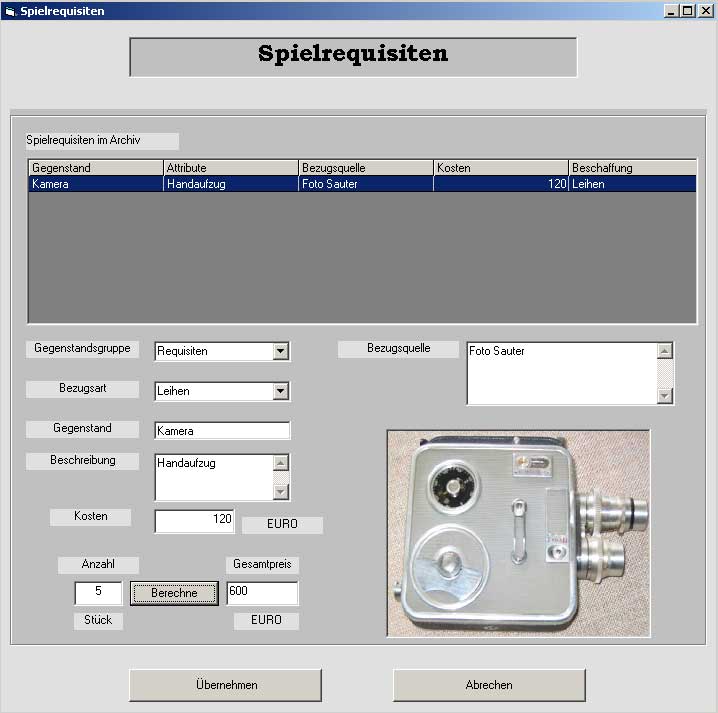Click the camera photo thumbnail
This screenshot has width=718, height=713.
518,533
